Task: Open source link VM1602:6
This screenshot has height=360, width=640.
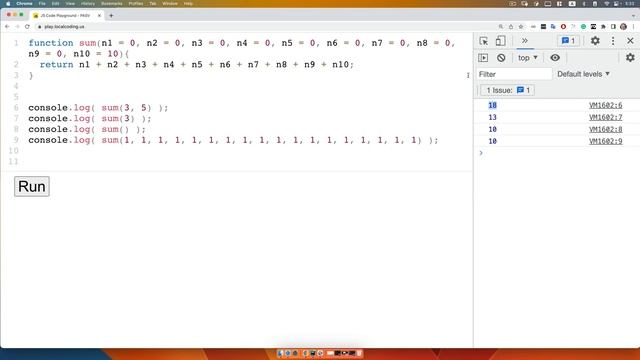Action: point(606,105)
